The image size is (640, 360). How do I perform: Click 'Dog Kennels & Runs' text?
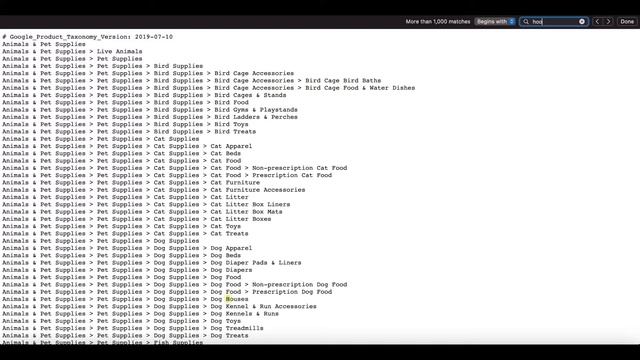pos(244,314)
